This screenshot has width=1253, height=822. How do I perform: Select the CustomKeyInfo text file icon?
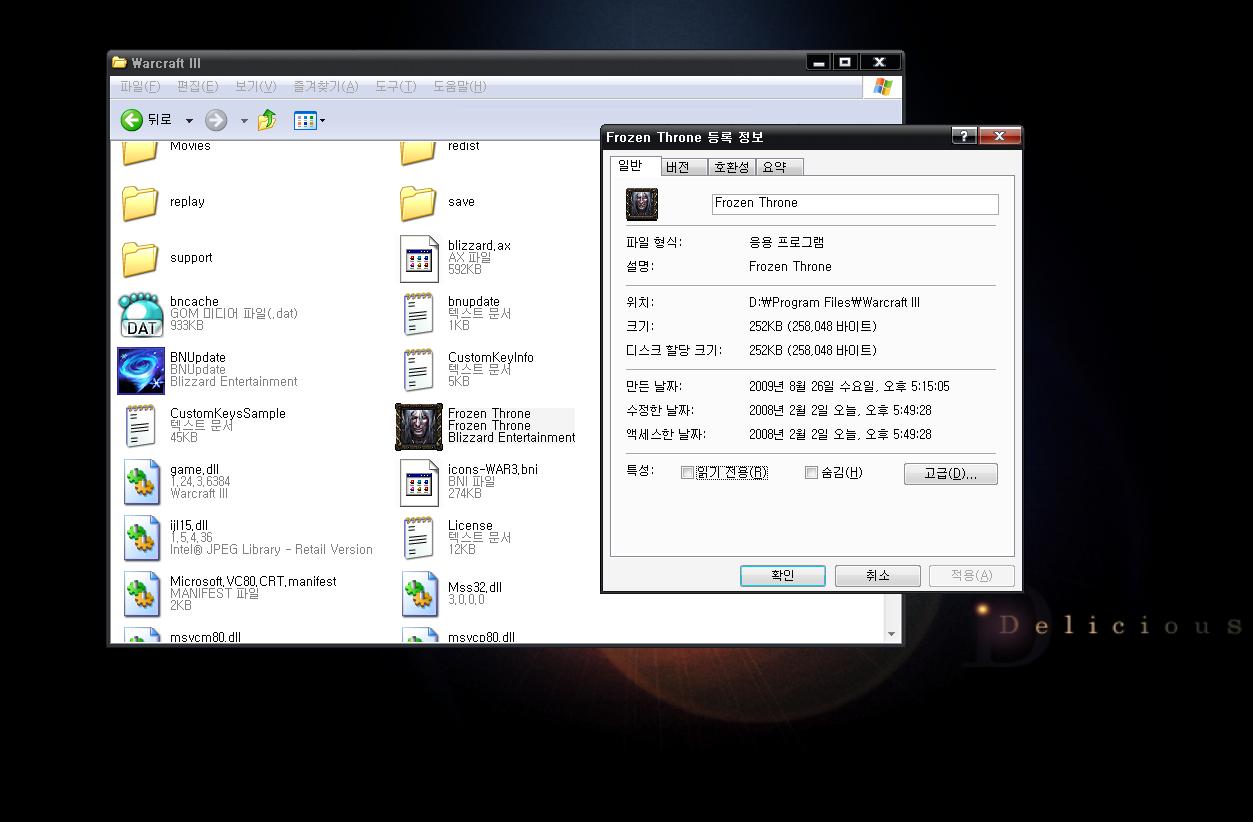tap(418, 371)
